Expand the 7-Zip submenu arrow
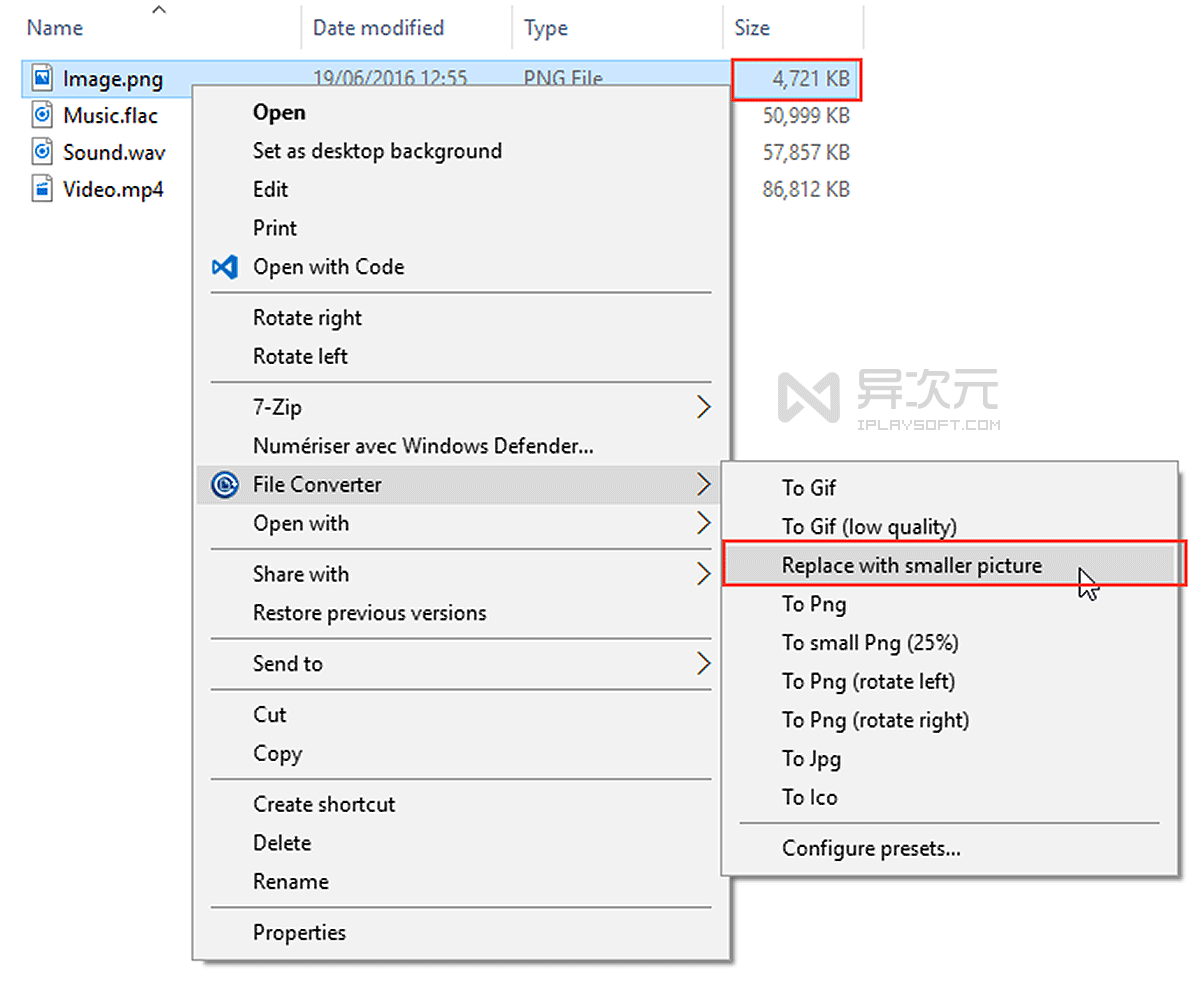Image resolution: width=1200 pixels, height=982 pixels. (703, 407)
